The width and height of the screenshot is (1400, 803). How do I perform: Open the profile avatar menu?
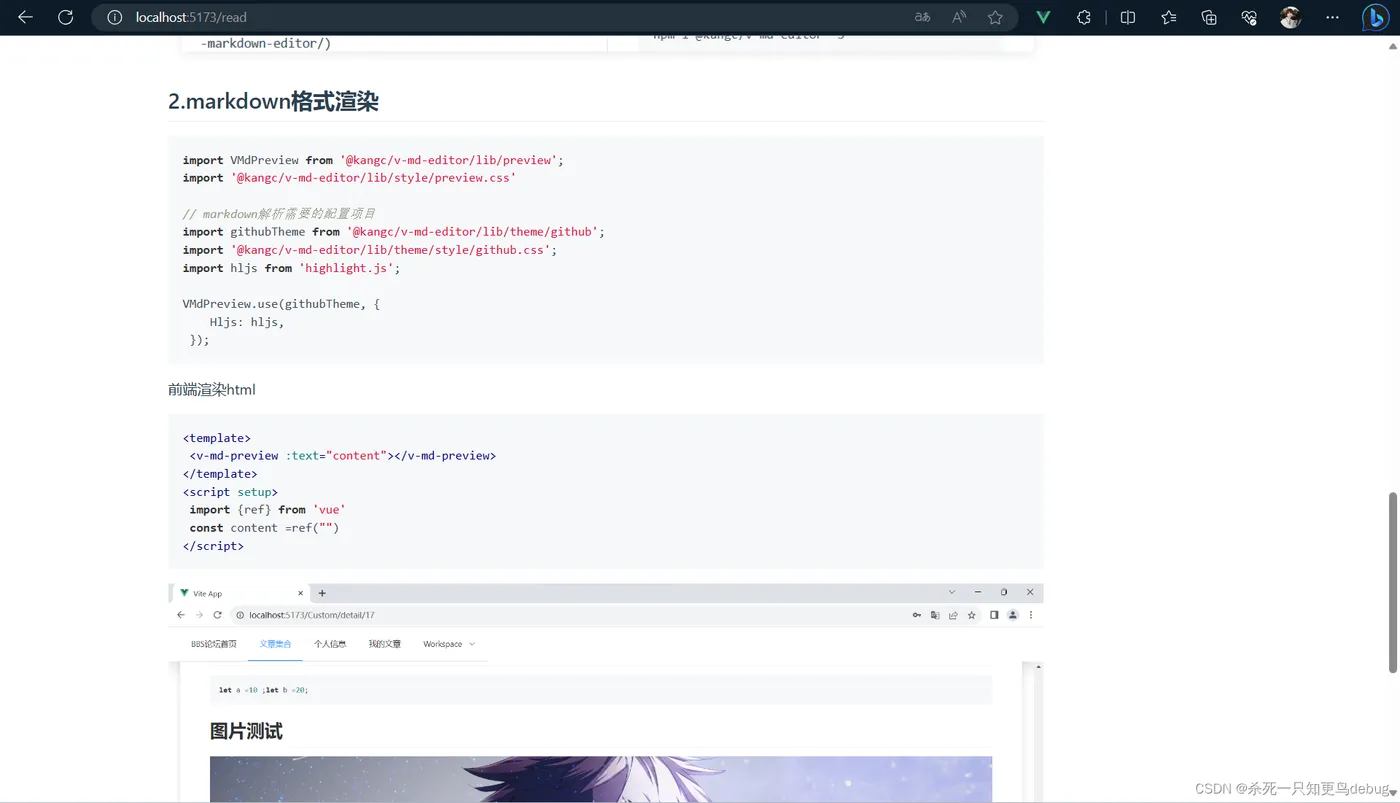pyautogui.click(x=1290, y=17)
